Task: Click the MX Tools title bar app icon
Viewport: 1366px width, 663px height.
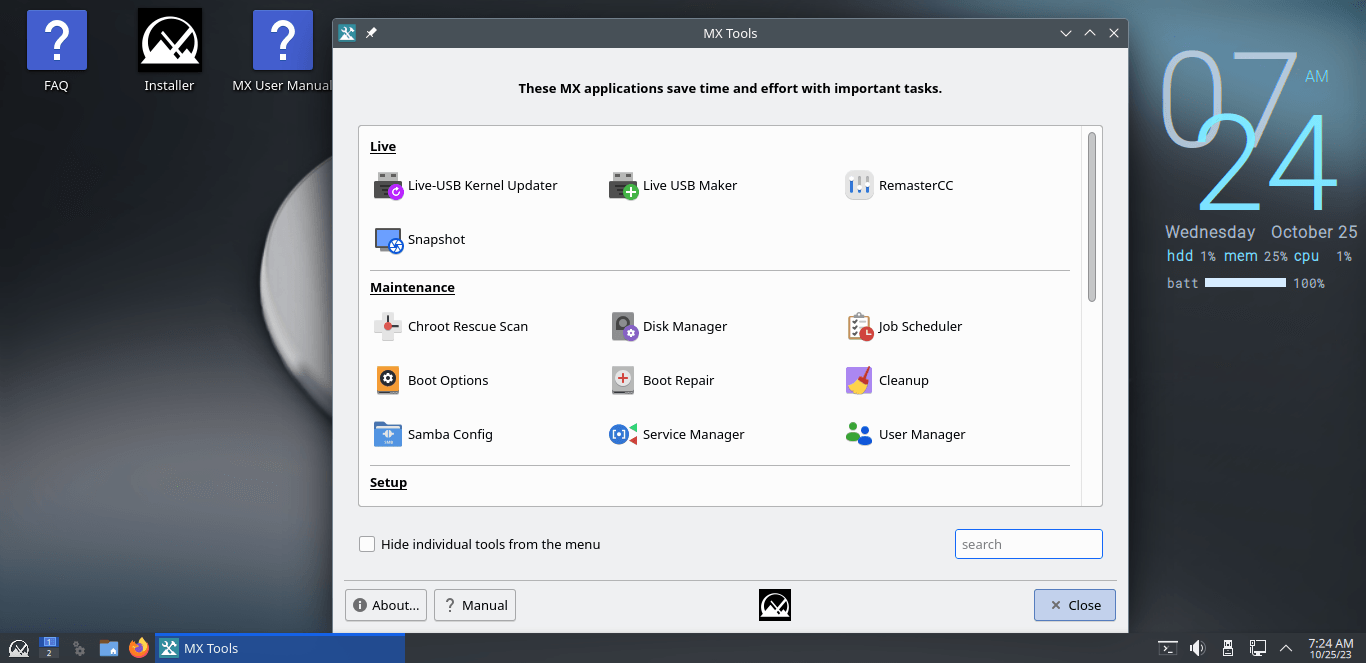Action: (347, 33)
